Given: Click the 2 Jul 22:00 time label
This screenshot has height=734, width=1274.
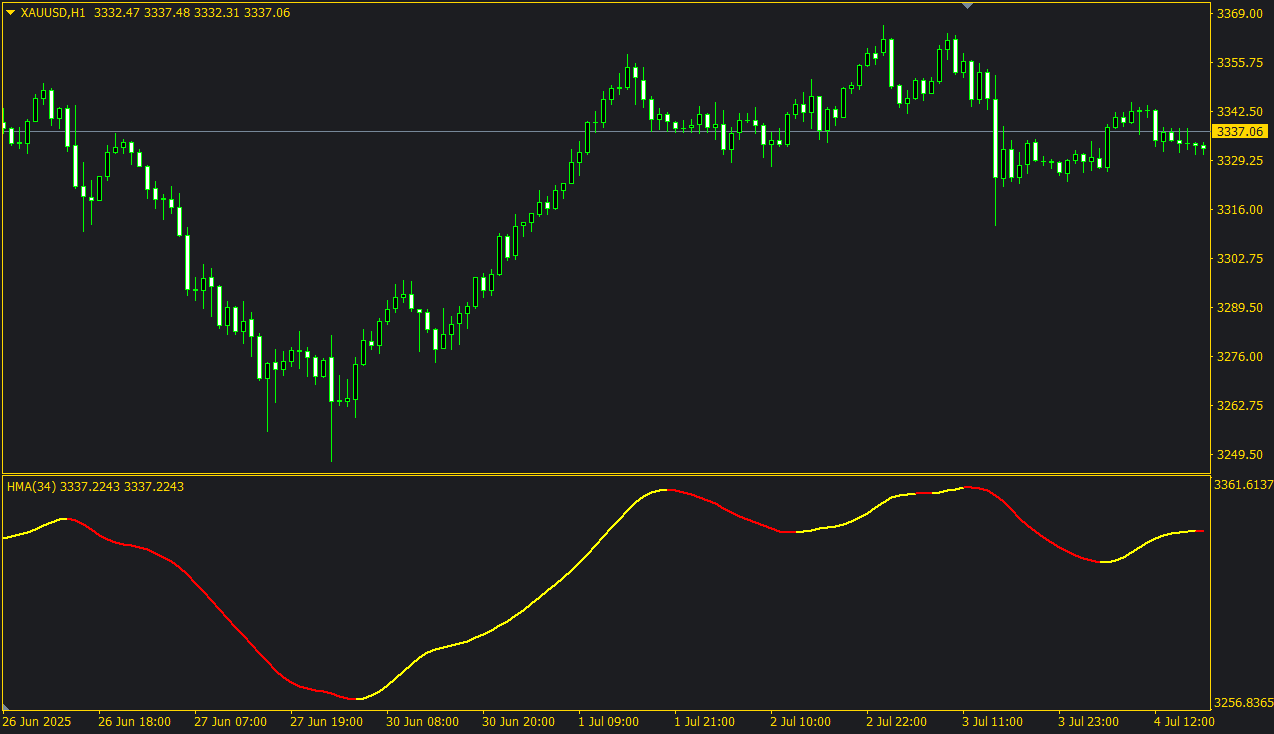Looking at the screenshot, I should click(x=896, y=722).
